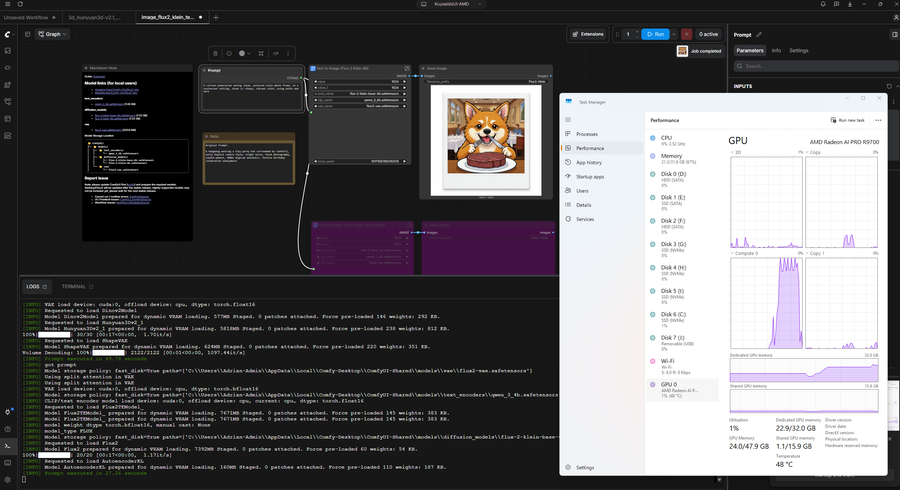
Task: Click Run new task in Task Manager
Action: pyautogui.click(x=847, y=120)
